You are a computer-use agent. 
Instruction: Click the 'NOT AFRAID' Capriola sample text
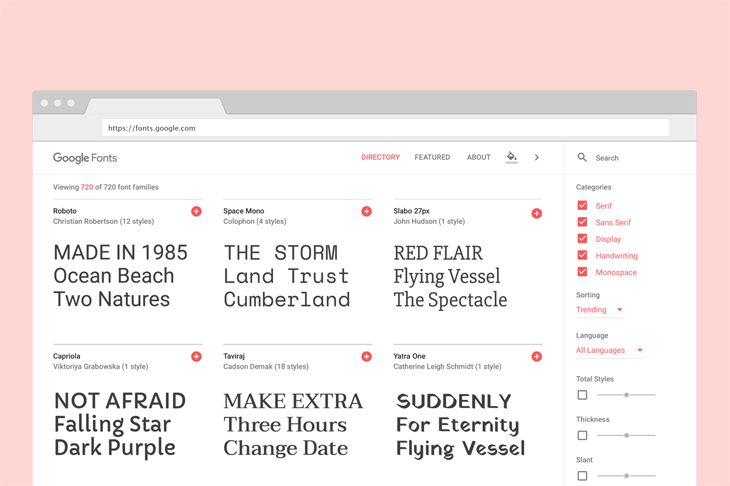coord(120,401)
